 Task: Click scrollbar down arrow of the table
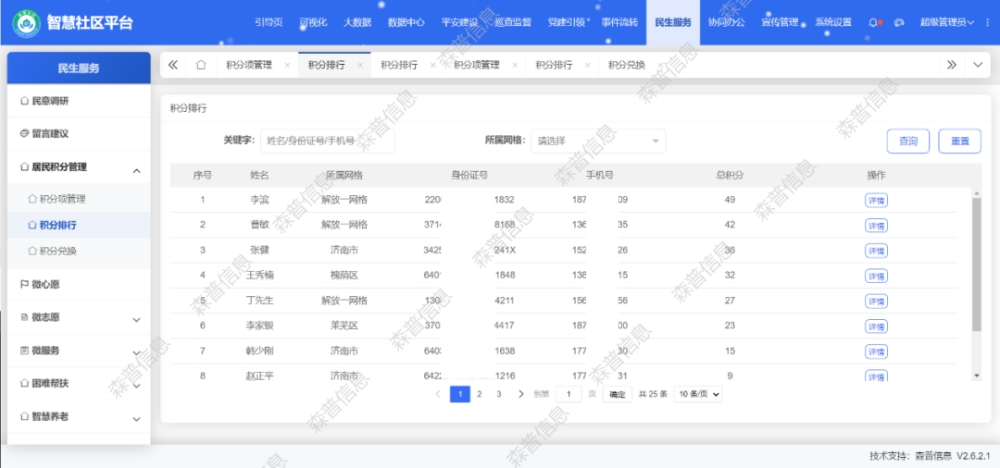[x=976, y=376]
